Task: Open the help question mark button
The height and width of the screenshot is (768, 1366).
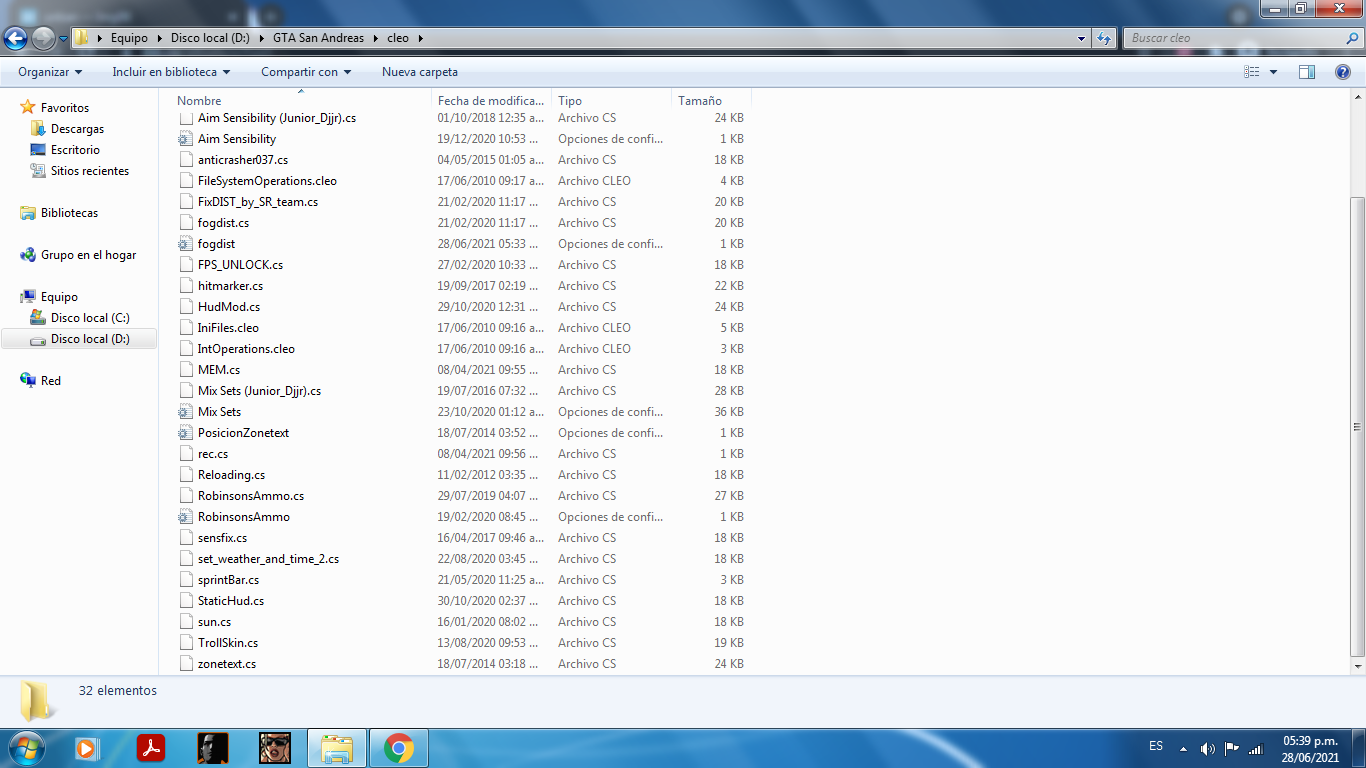Action: (1343, 72)
